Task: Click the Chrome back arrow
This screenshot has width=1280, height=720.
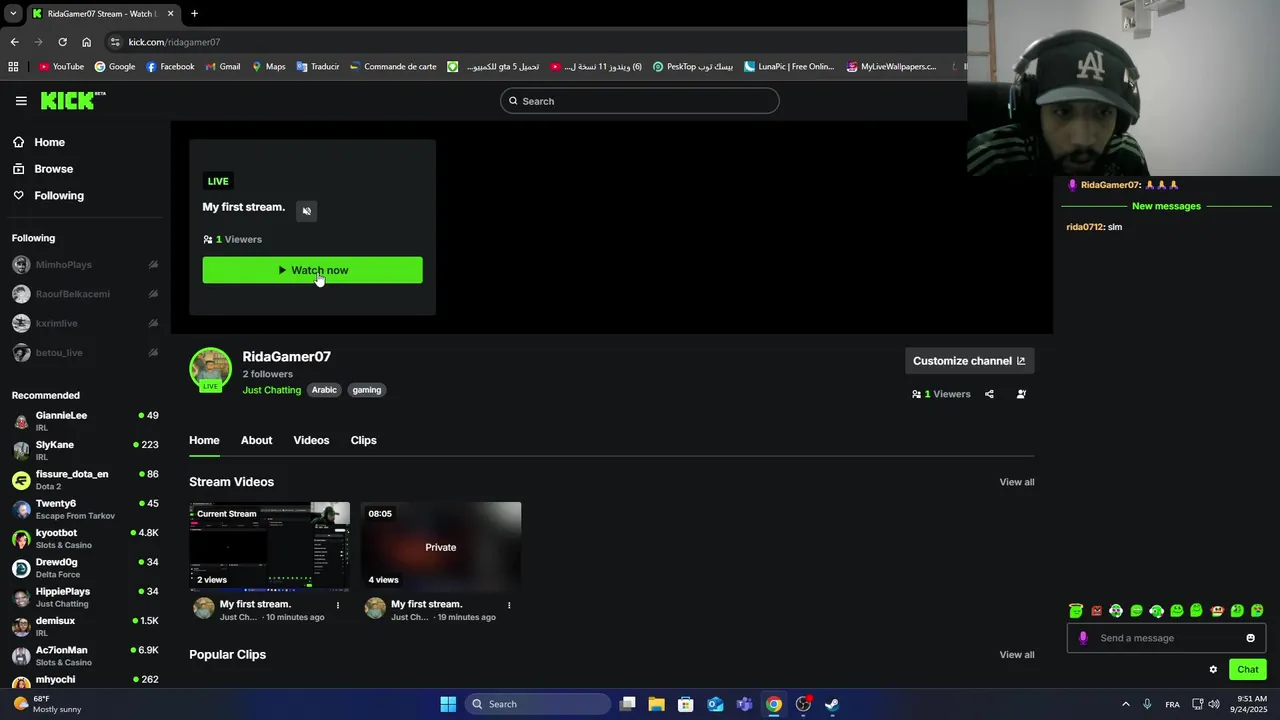Action: pos(14,42)
